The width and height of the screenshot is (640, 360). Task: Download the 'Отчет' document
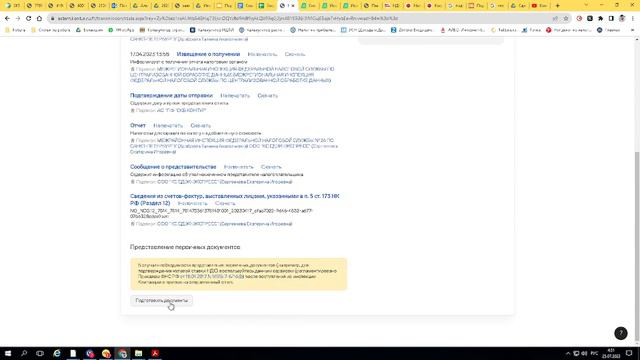click(x=200, y=126)
